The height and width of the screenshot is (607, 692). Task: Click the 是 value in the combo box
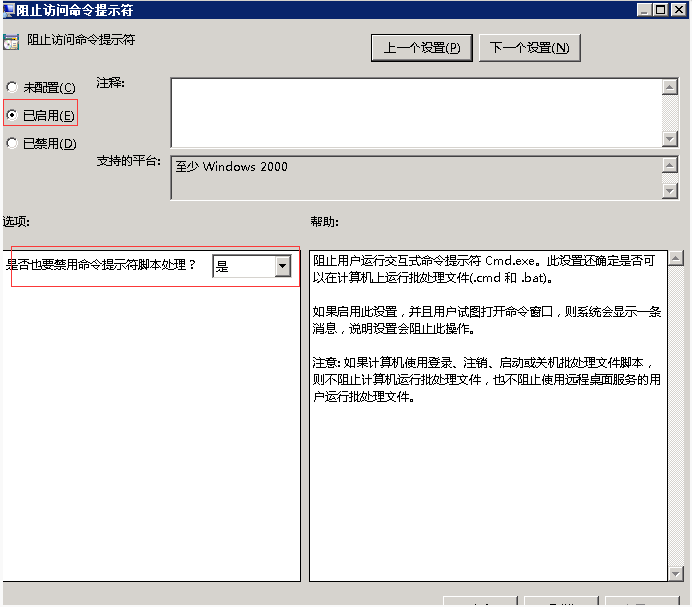pos(243,266)
